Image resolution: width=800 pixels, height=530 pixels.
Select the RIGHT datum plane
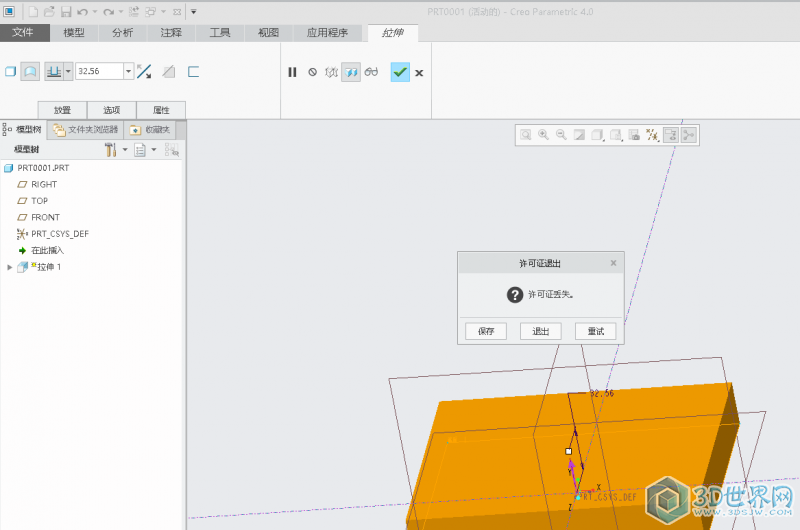(x=44, y=184)
